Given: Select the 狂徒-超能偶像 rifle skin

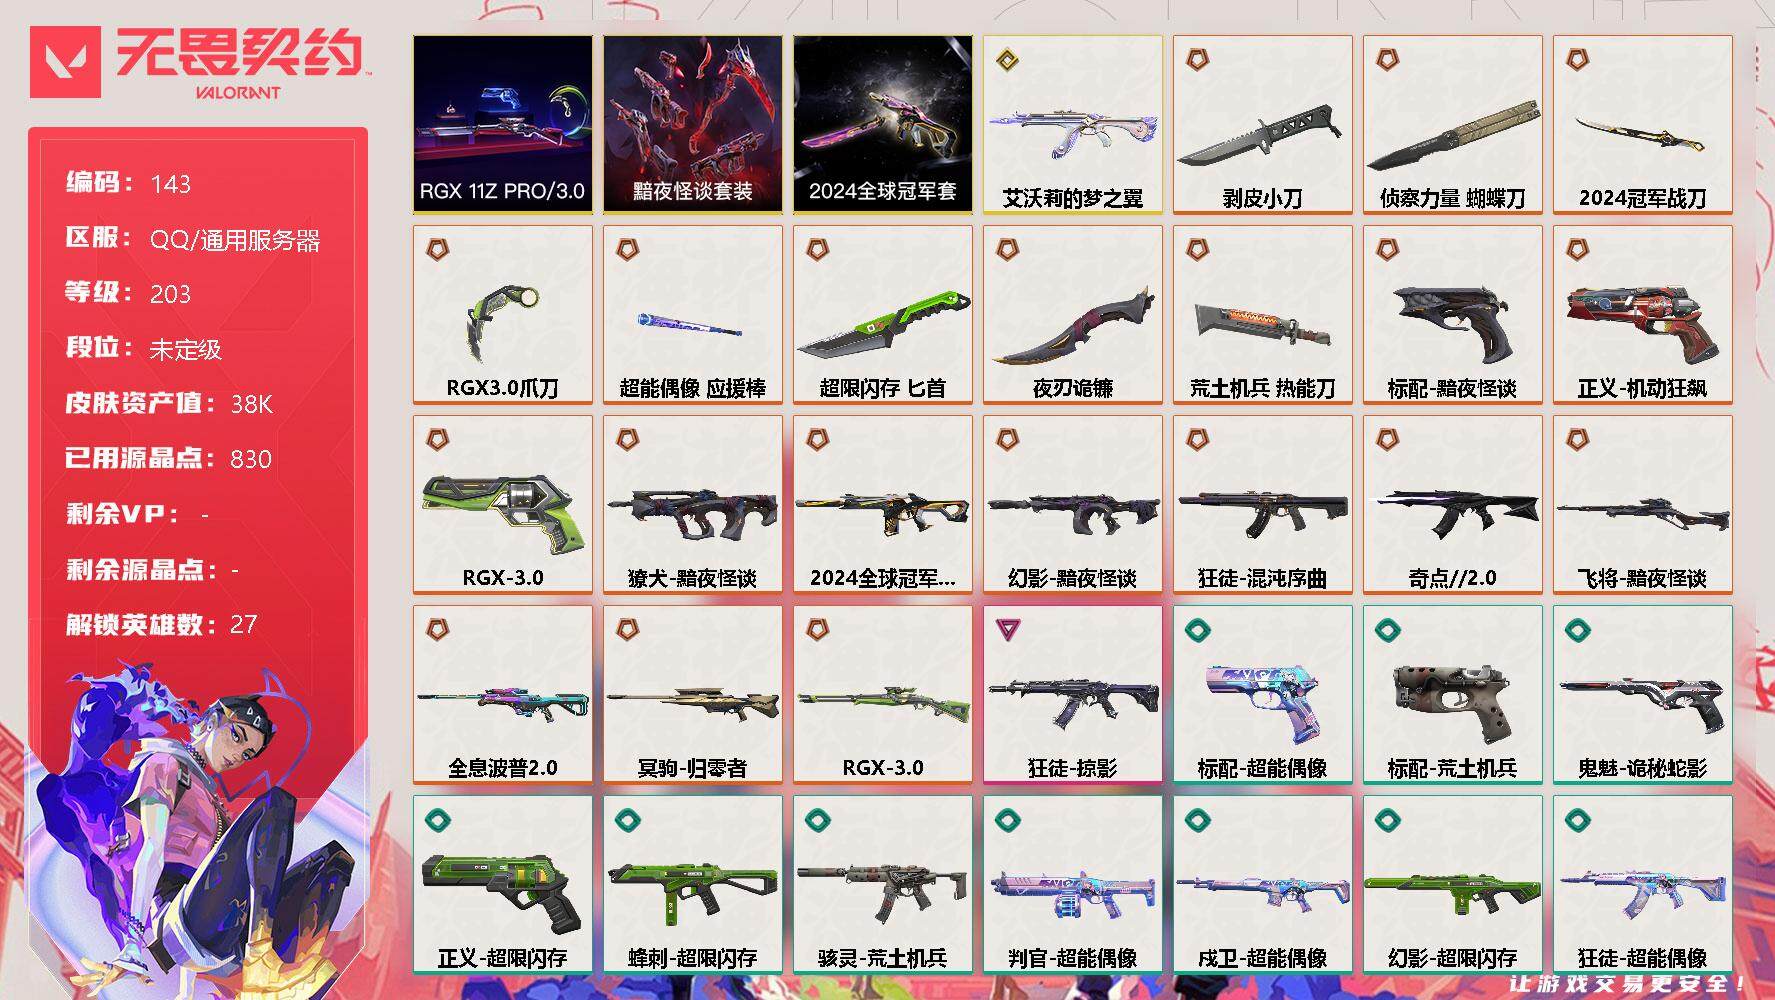Looking at the screenshot, I should tap(1642, 884).
